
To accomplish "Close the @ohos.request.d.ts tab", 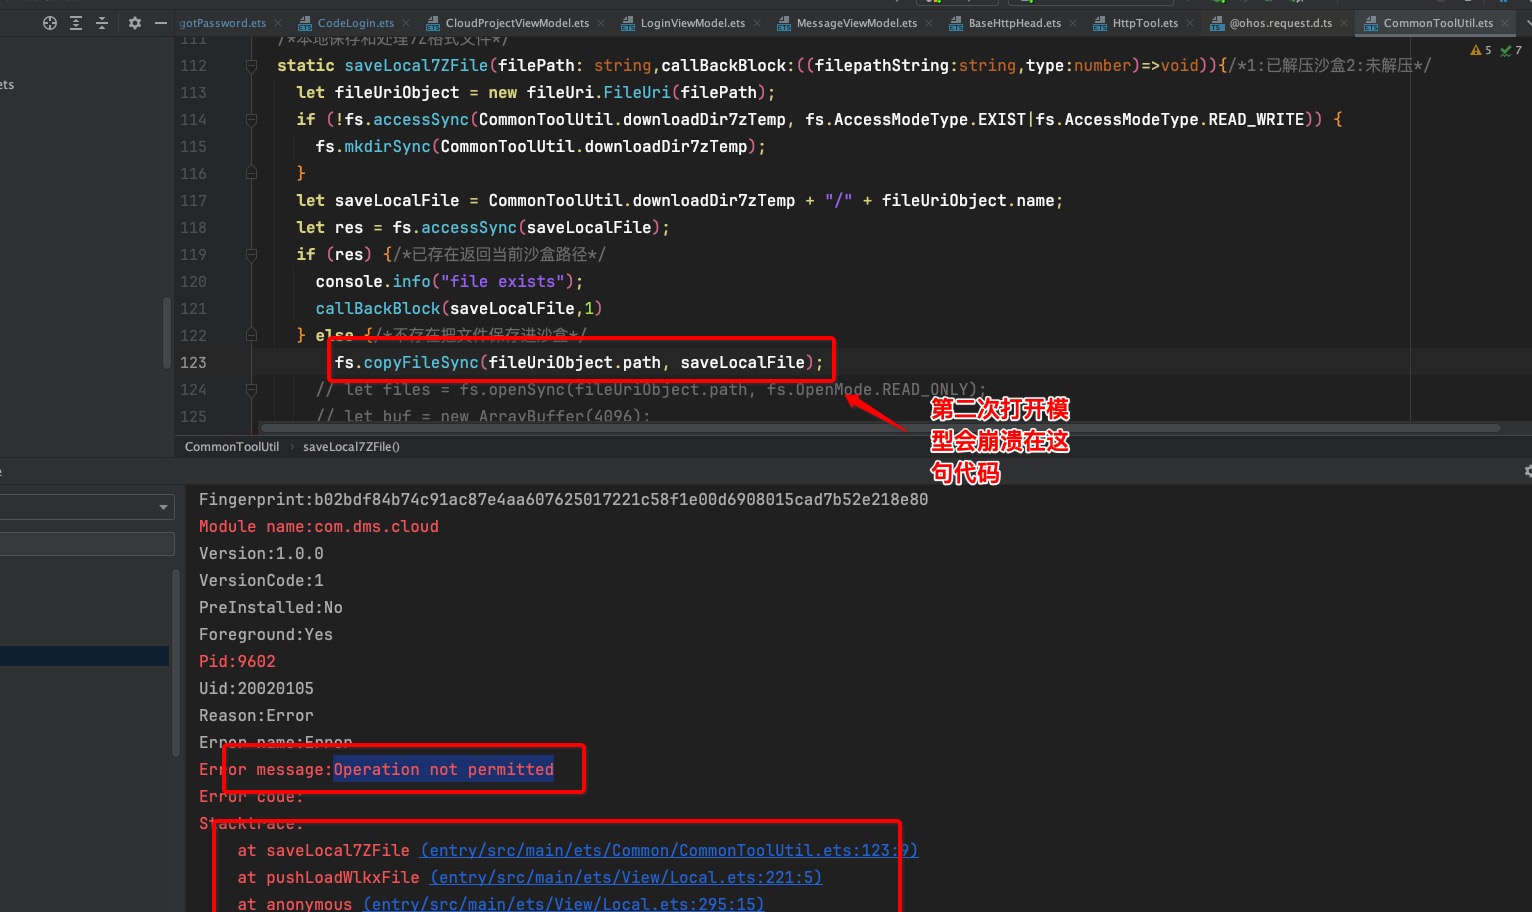I will pyautogui.click(x=1343, y=23).
